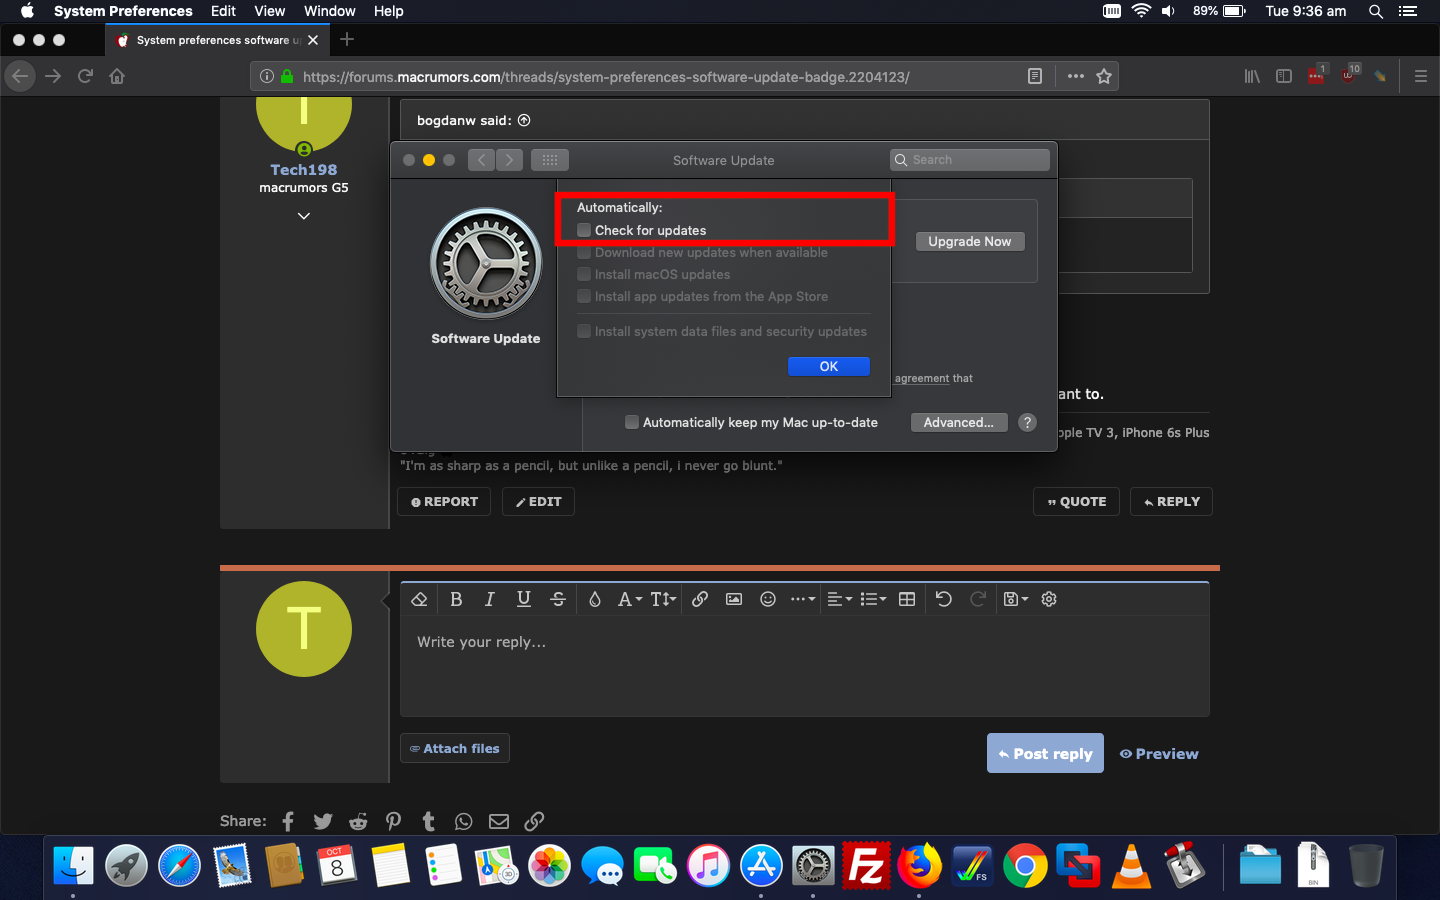
Task: Insert a link via editor chain icon
Action: [700, 599]
